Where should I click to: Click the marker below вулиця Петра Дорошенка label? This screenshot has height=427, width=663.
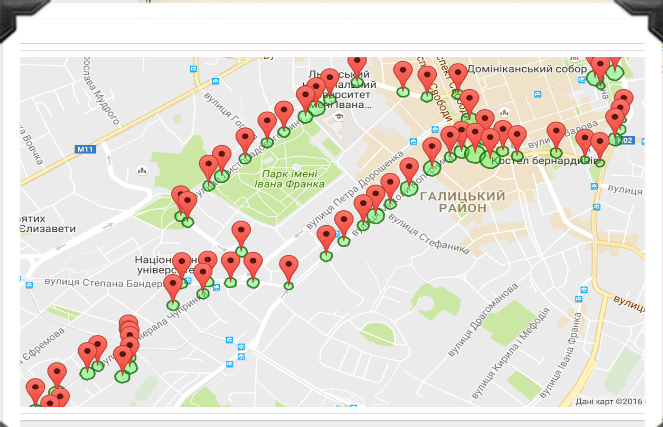click(x=343, y=224)
